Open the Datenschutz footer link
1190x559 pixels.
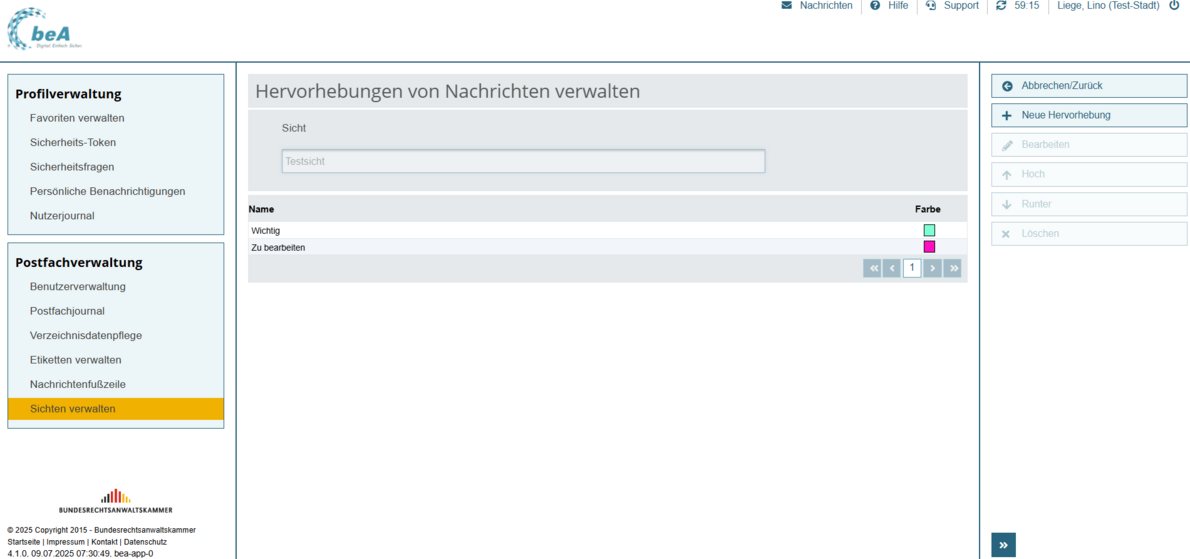(x=145, y=542)
